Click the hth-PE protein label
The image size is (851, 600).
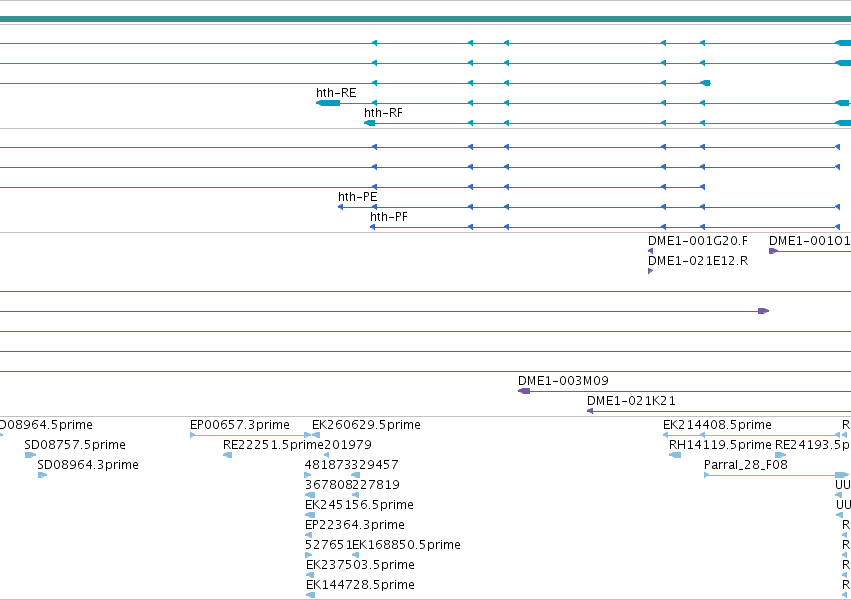click(357, 197)
